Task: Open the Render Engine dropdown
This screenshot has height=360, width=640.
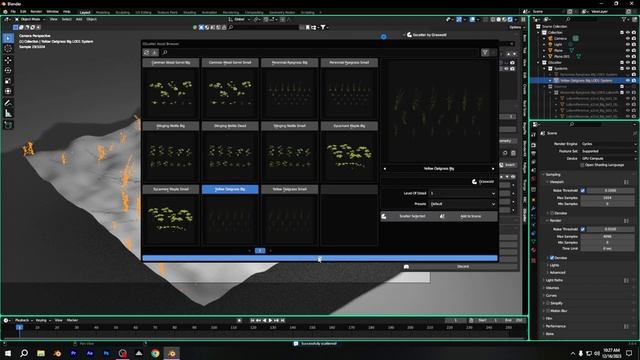Action: click(x=609, y=144)
